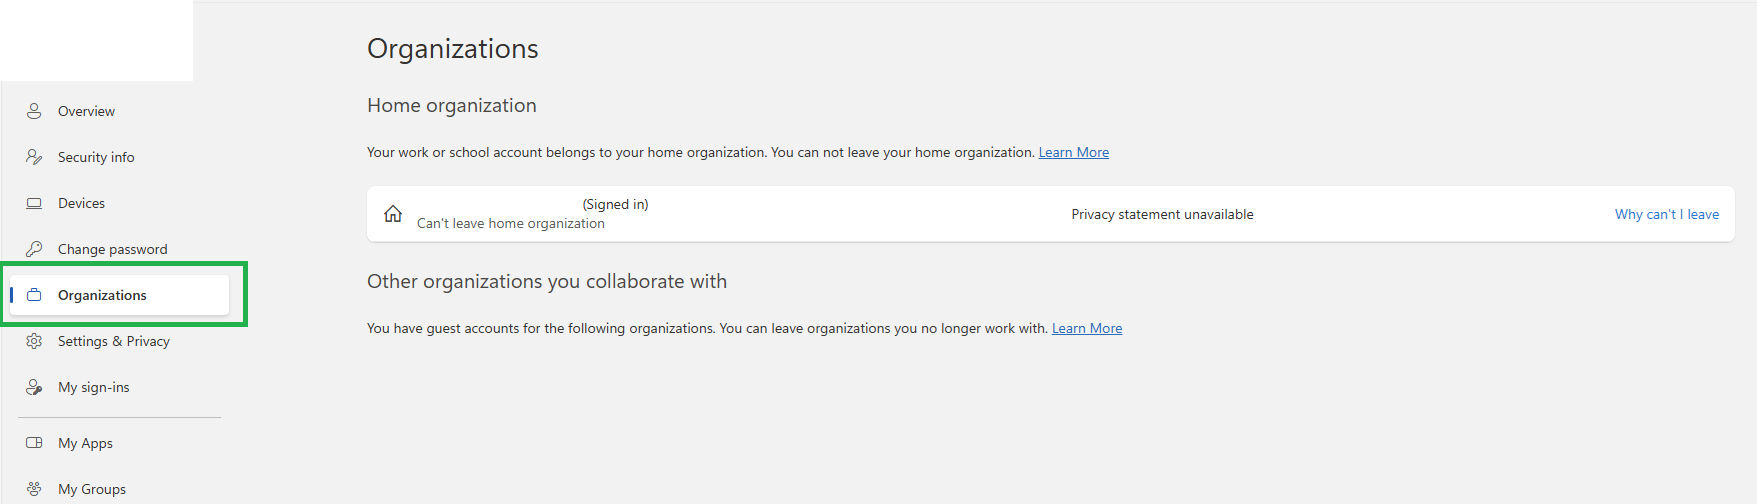Select the Devices laptop icon
The width and height of the screenshot is (1757, 504).
[x=34, y=203]
